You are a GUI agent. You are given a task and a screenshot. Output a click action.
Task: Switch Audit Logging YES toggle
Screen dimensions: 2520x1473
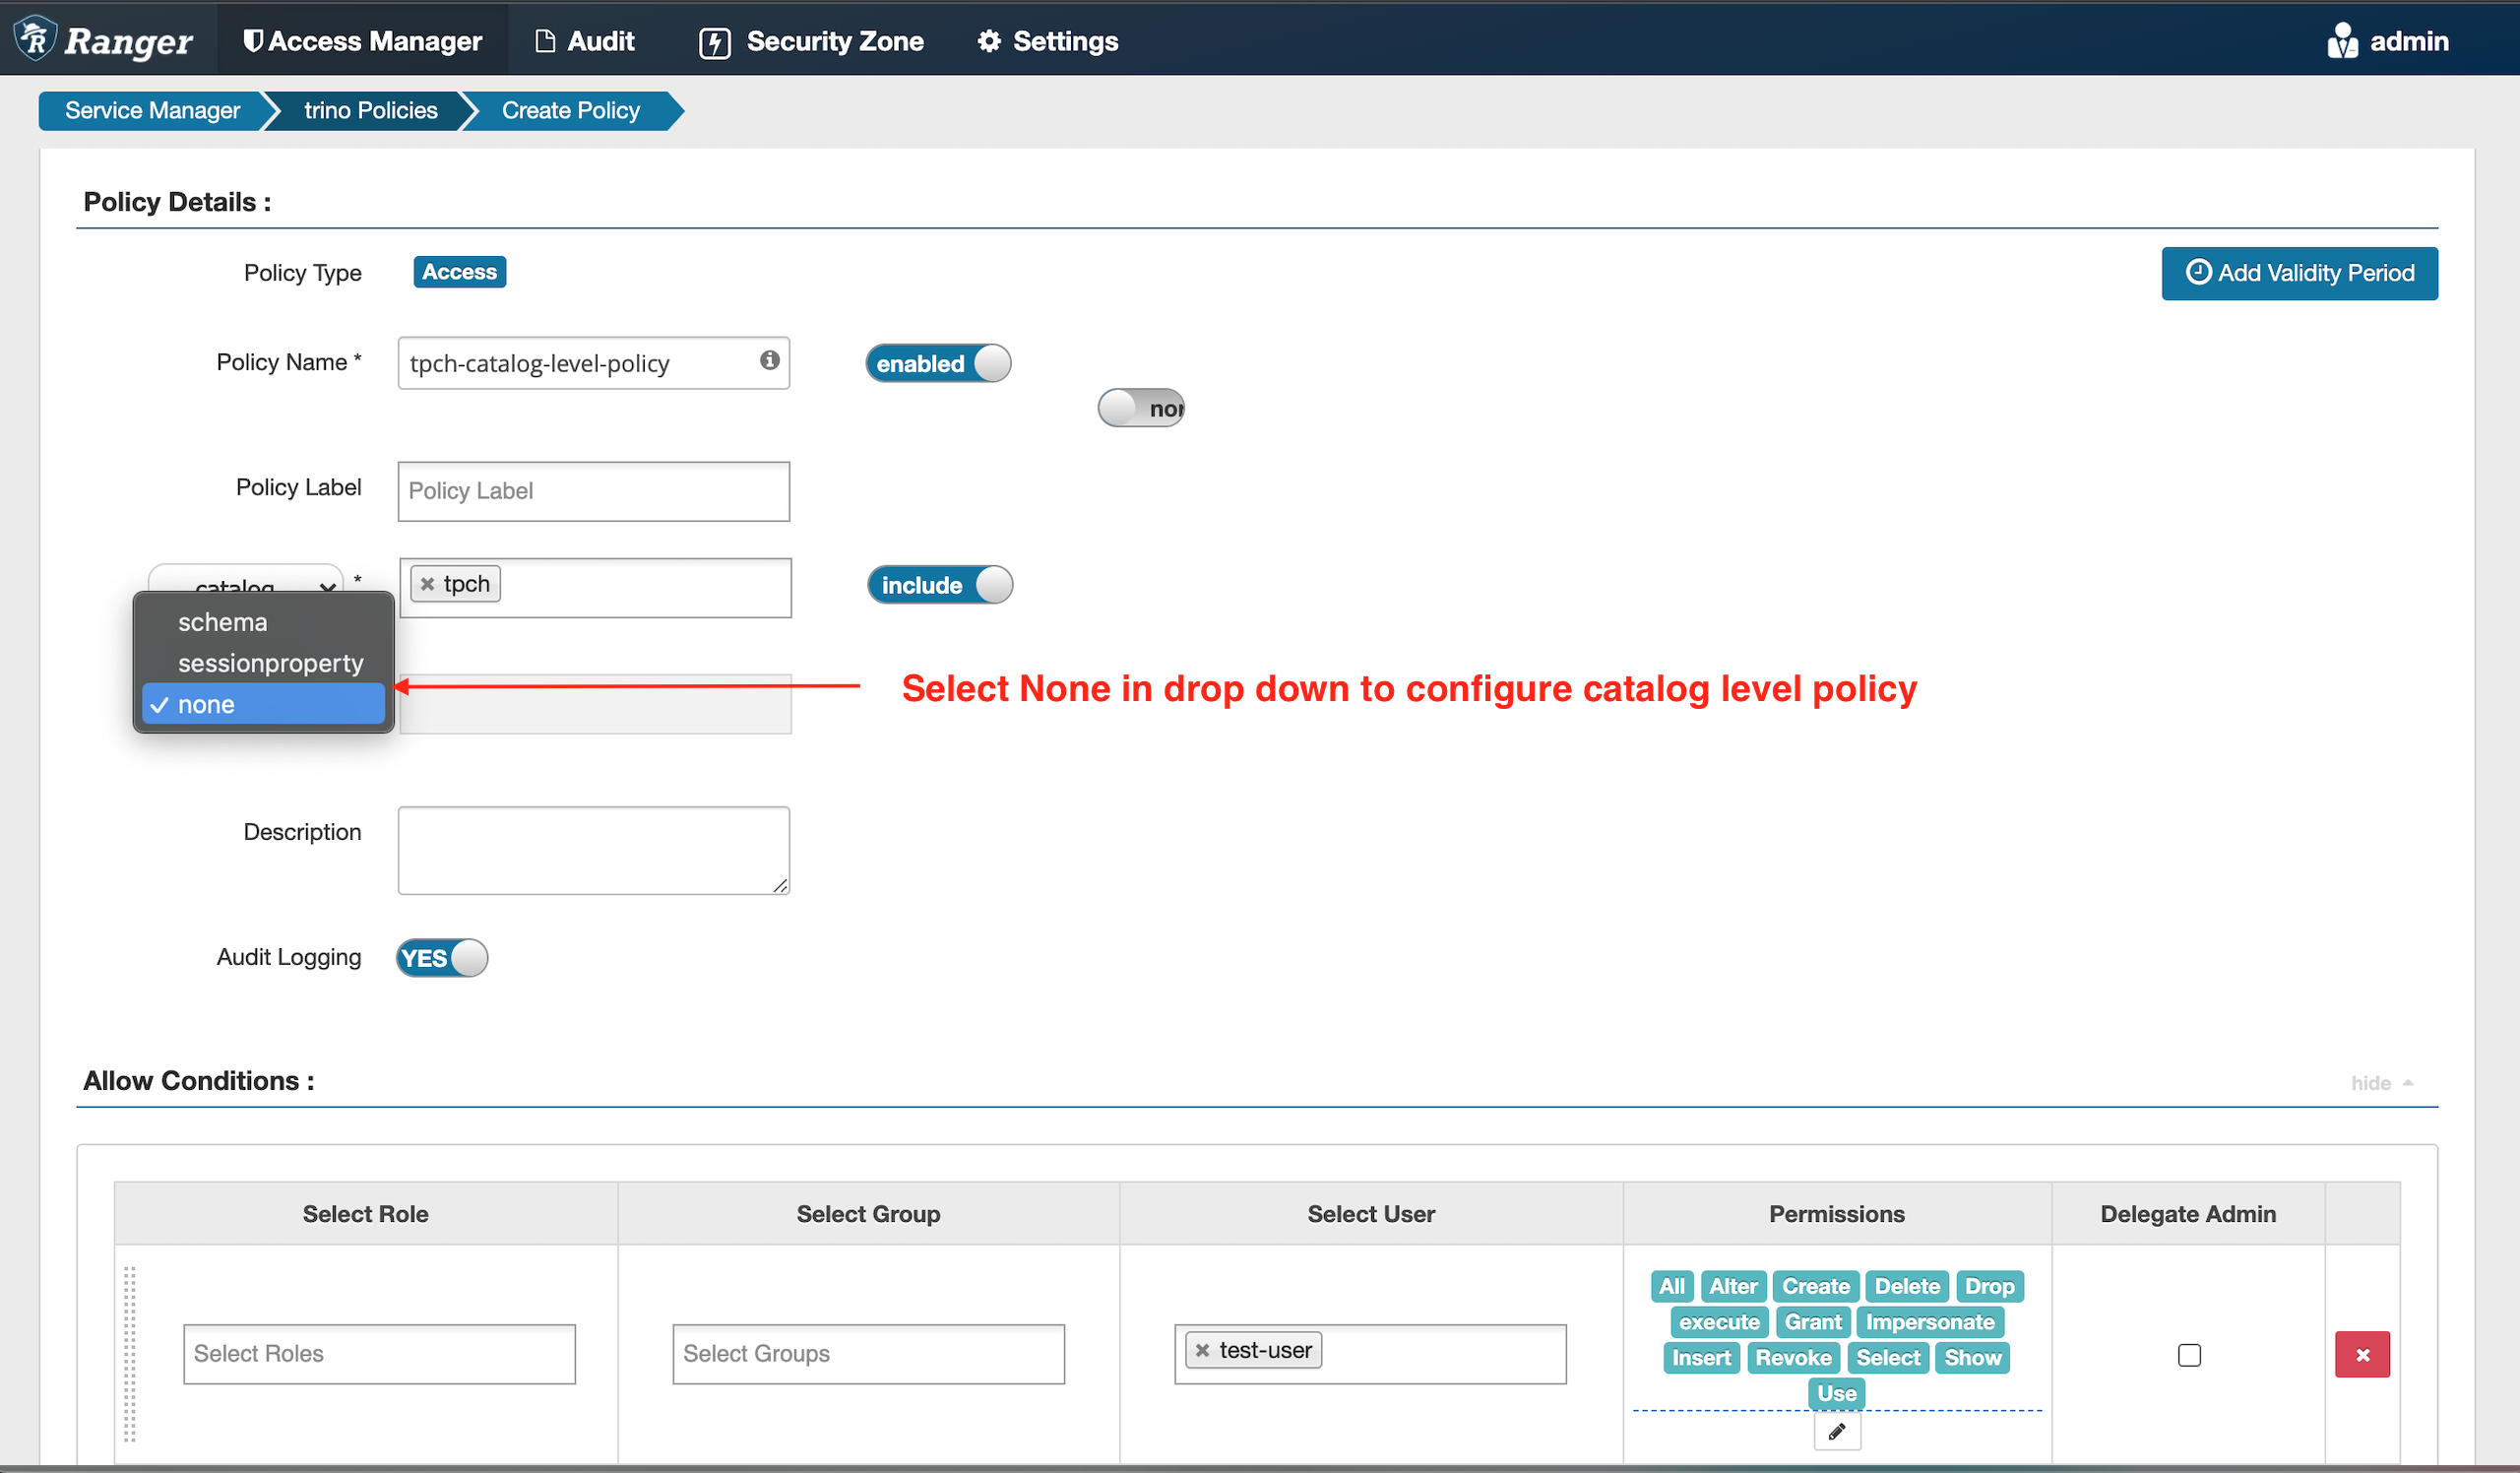441,958
